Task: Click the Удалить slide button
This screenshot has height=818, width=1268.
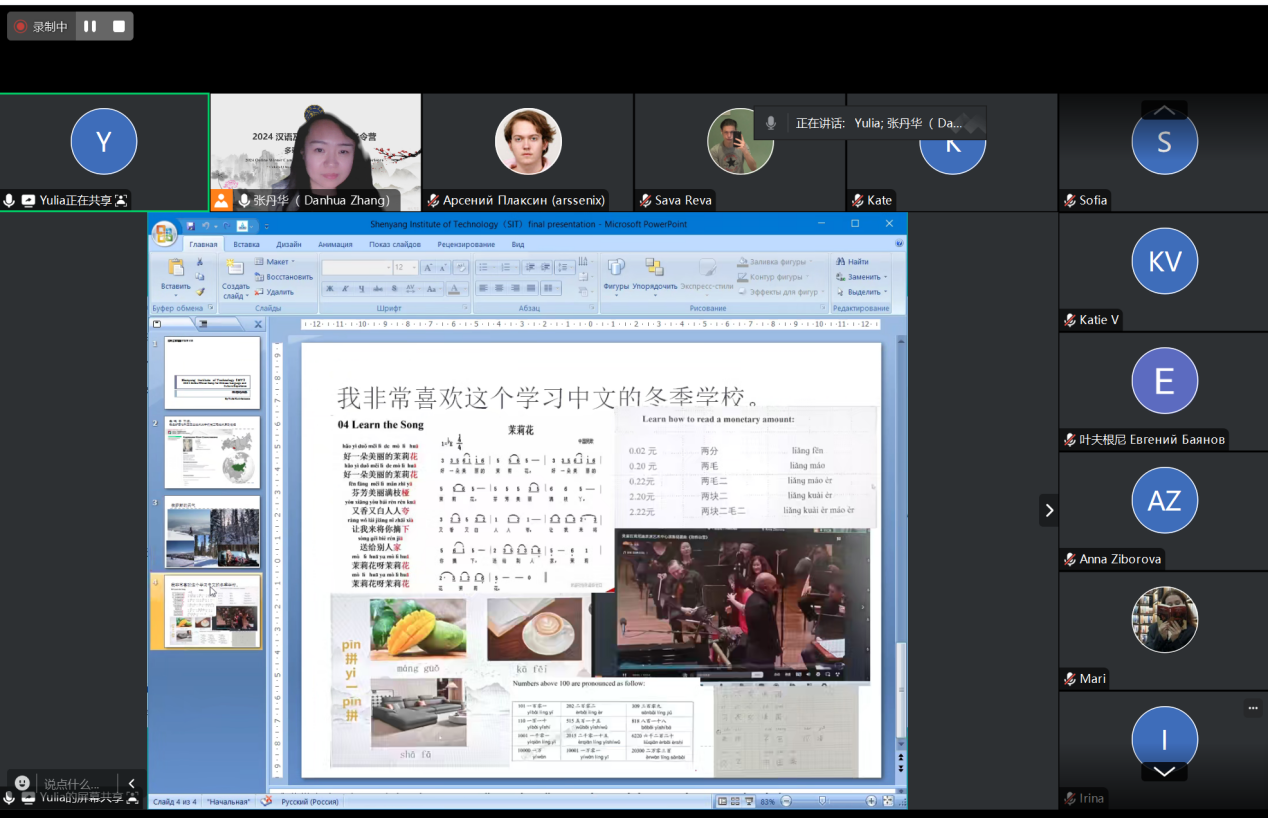Action: (x=274, y=292)
